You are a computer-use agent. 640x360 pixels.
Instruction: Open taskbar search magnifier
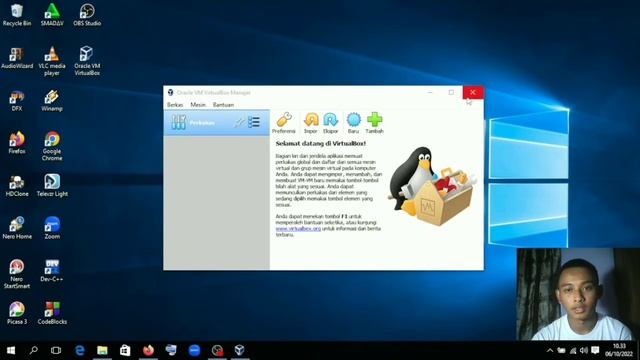[x=33, y=350]
